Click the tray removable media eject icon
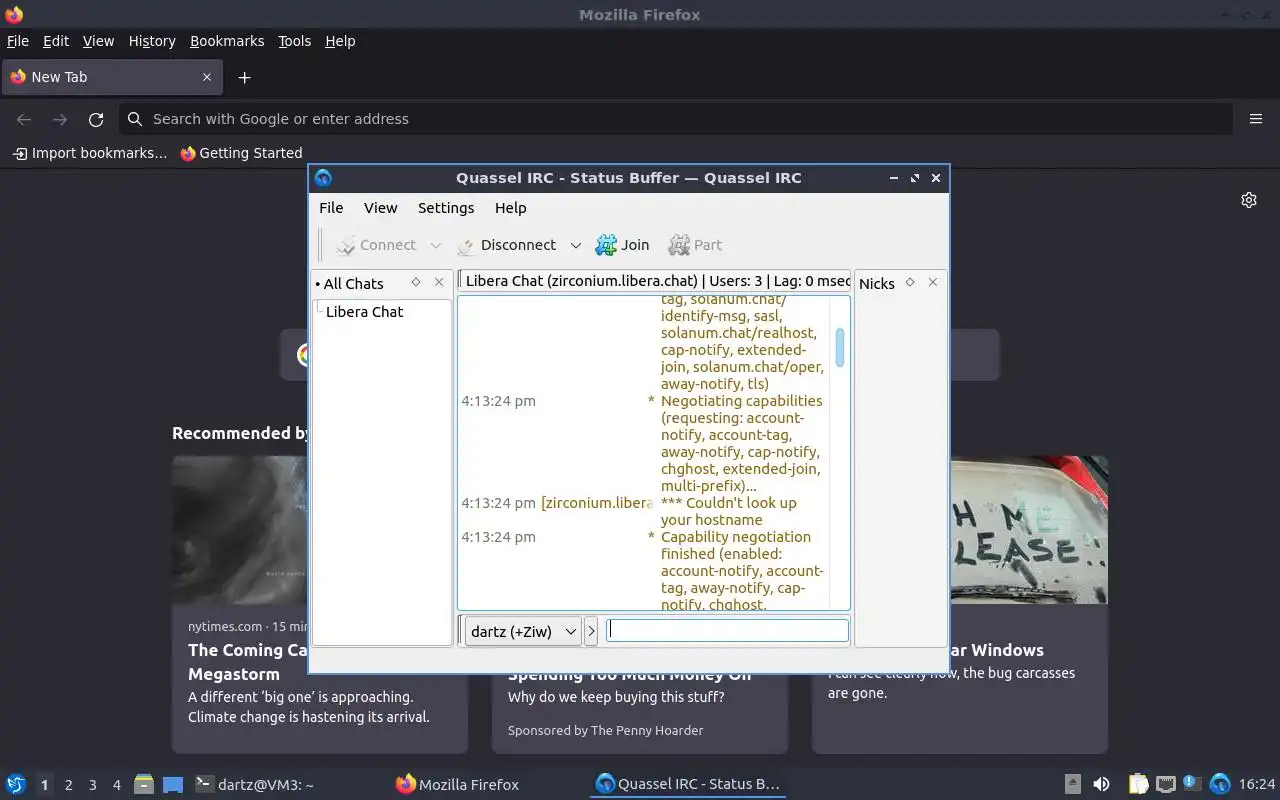Screen dimensions: 1280x800 (1073, 784)
